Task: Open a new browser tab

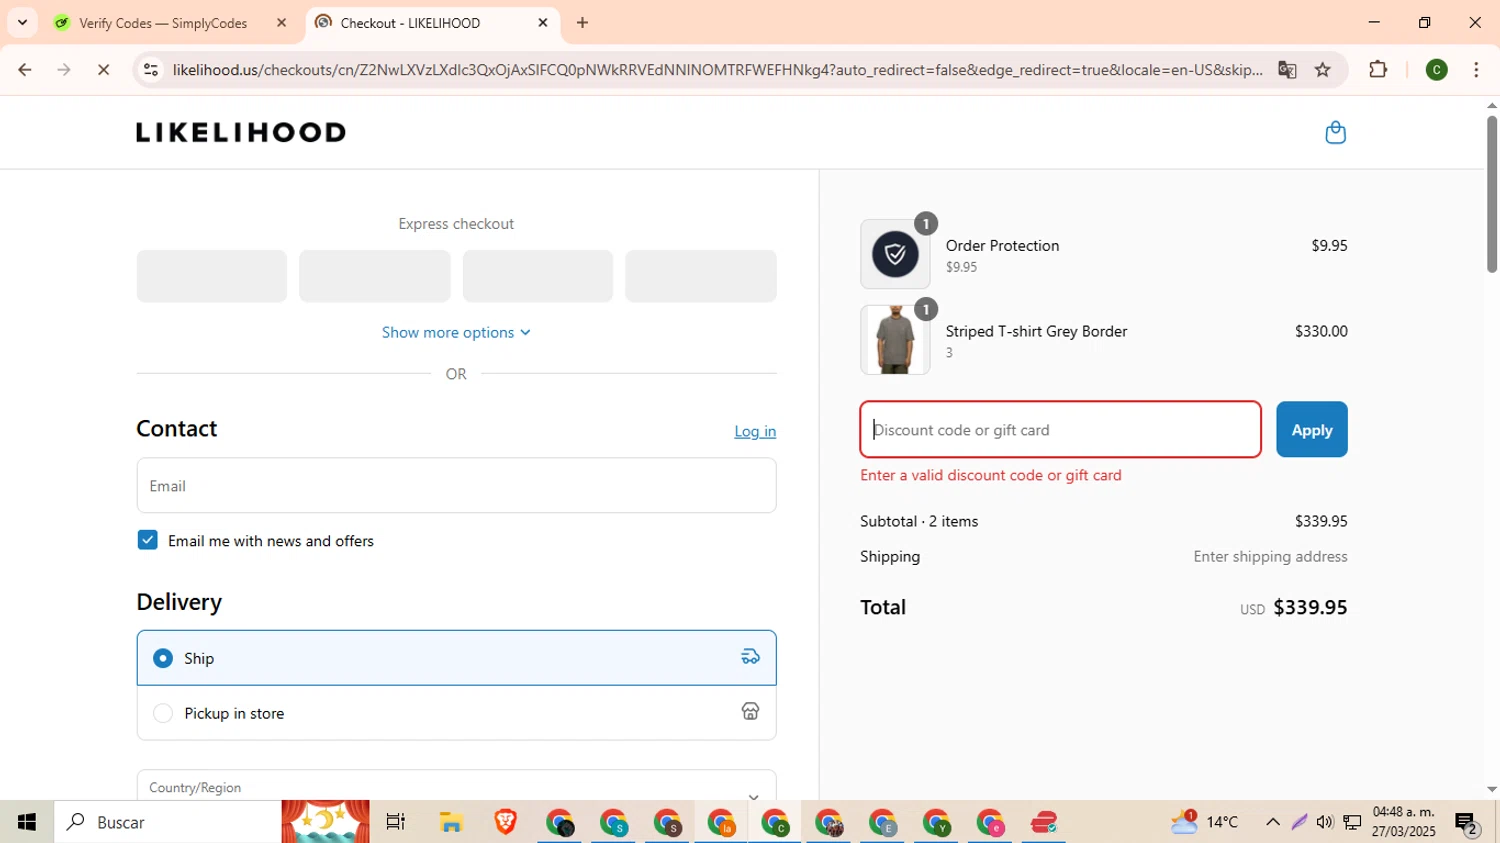Action: tap(583, 22)
